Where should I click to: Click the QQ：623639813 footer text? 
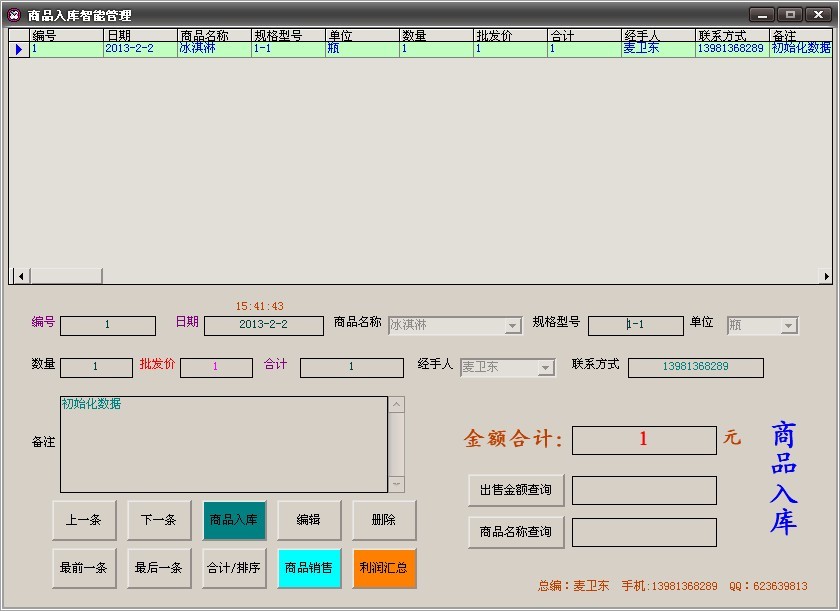click(x=768, y=586)
